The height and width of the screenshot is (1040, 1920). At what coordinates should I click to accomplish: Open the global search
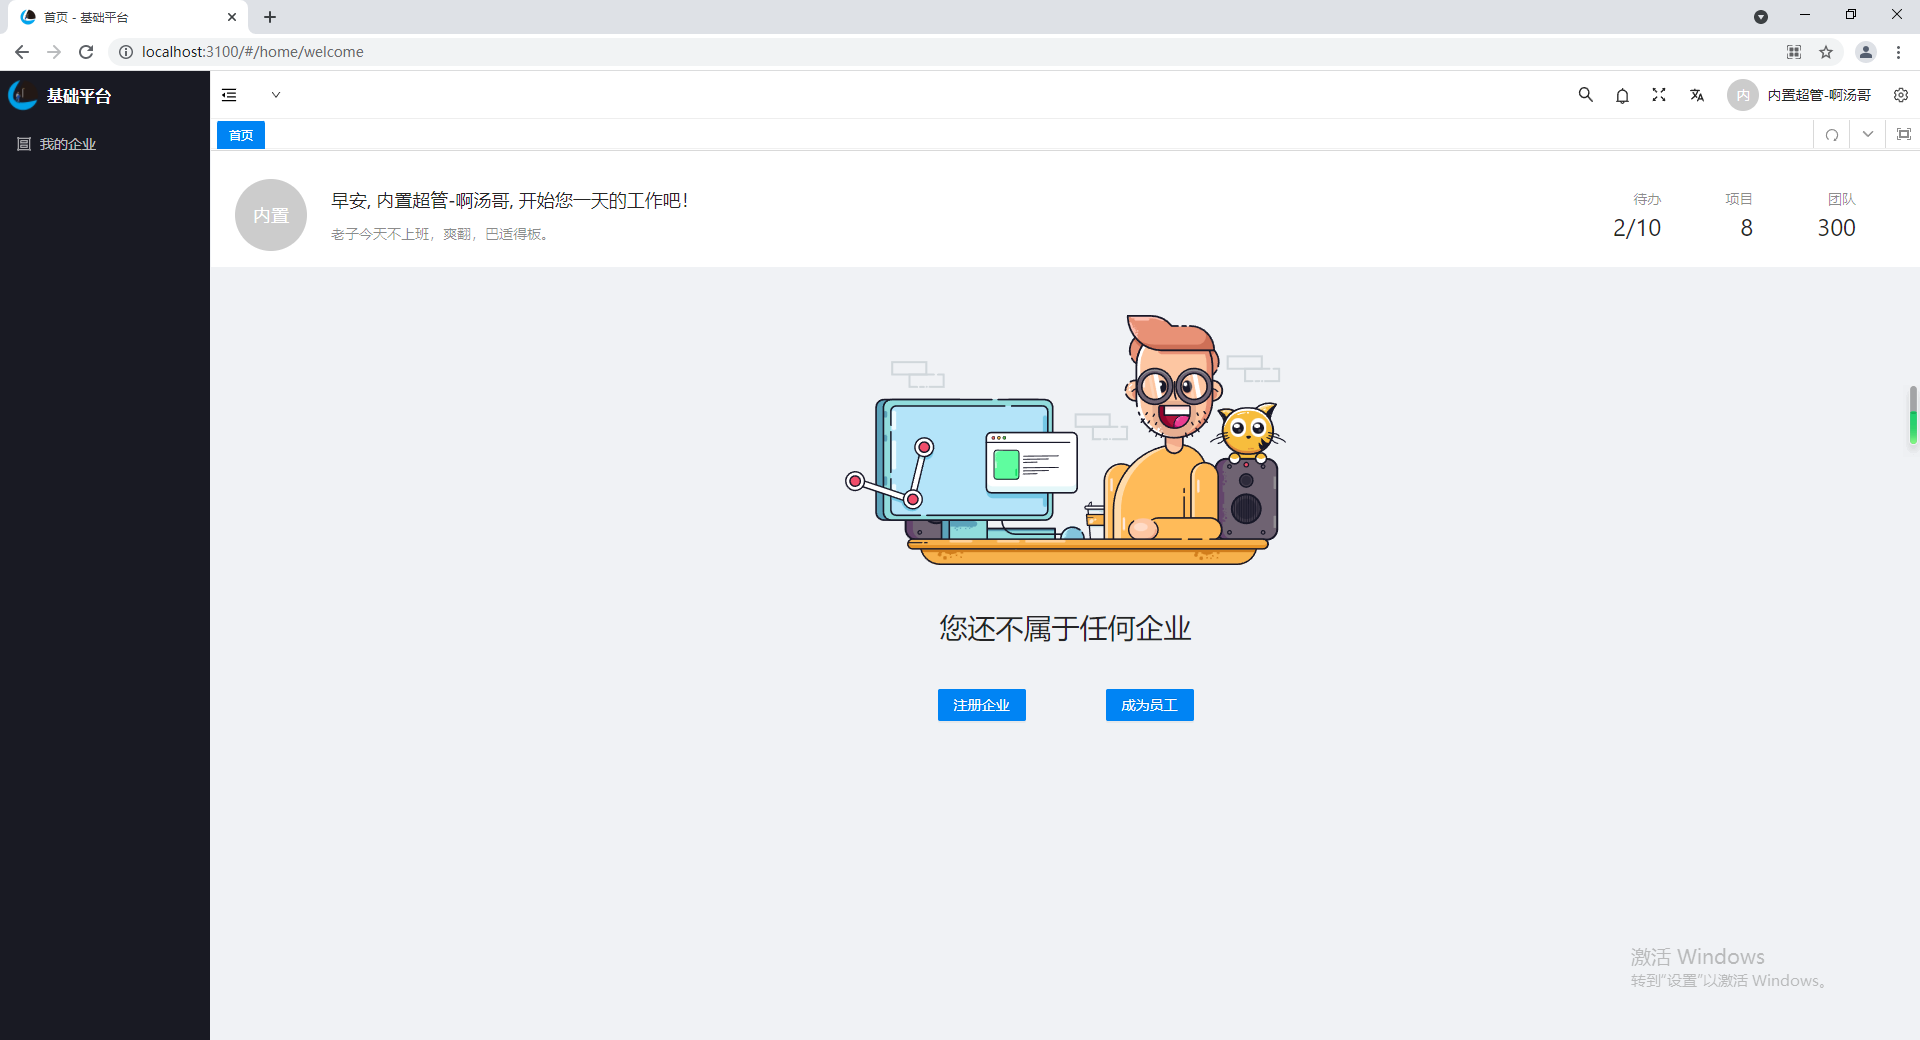click(x=1585, y=95)
